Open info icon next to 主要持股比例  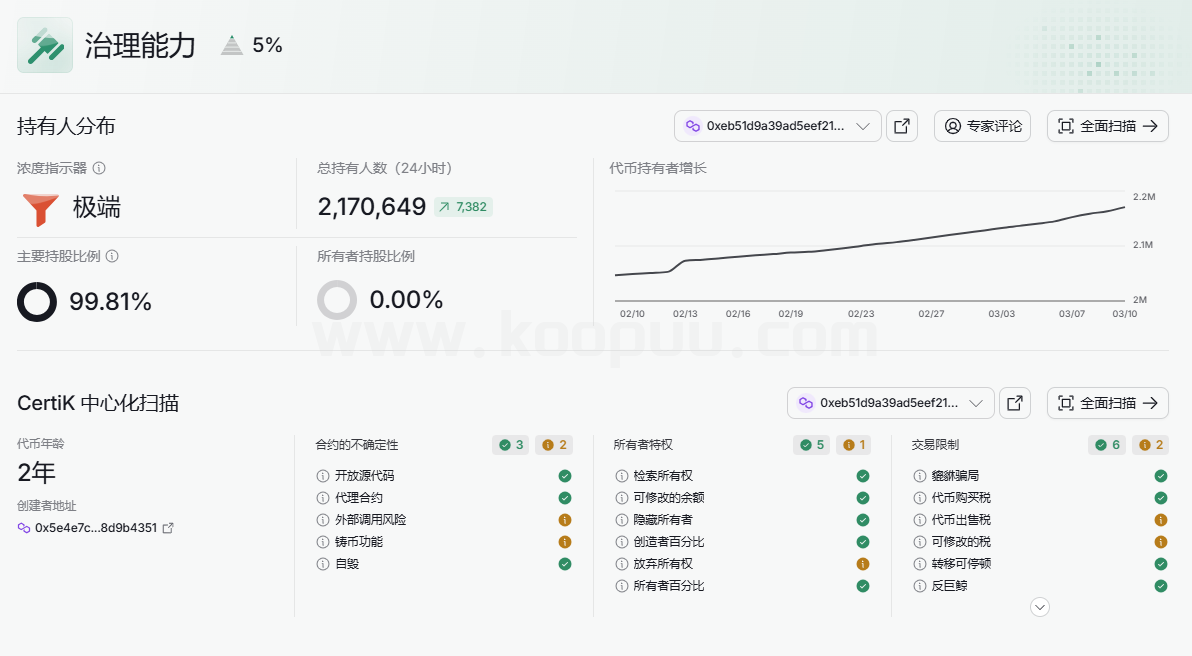[x=112, y=256]
